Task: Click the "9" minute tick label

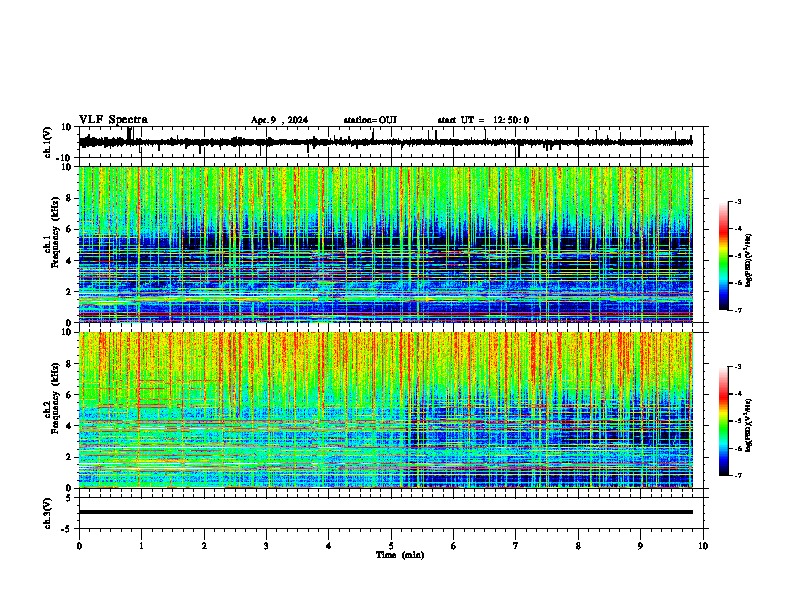Action: [x=640, y=546]
